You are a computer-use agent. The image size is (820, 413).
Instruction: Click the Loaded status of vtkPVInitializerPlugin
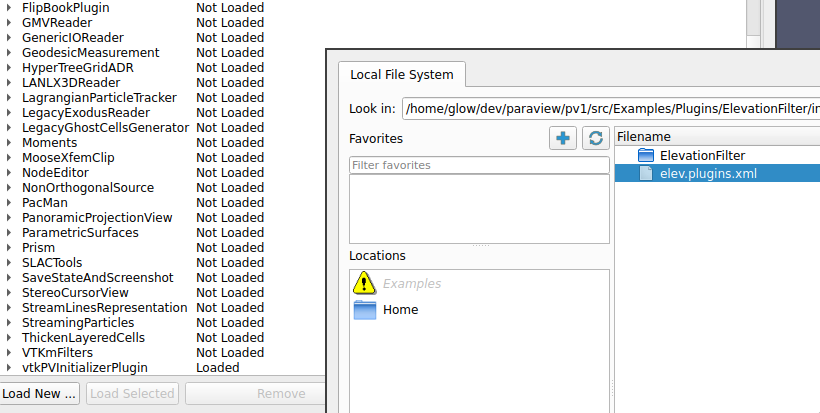[218, 368]
